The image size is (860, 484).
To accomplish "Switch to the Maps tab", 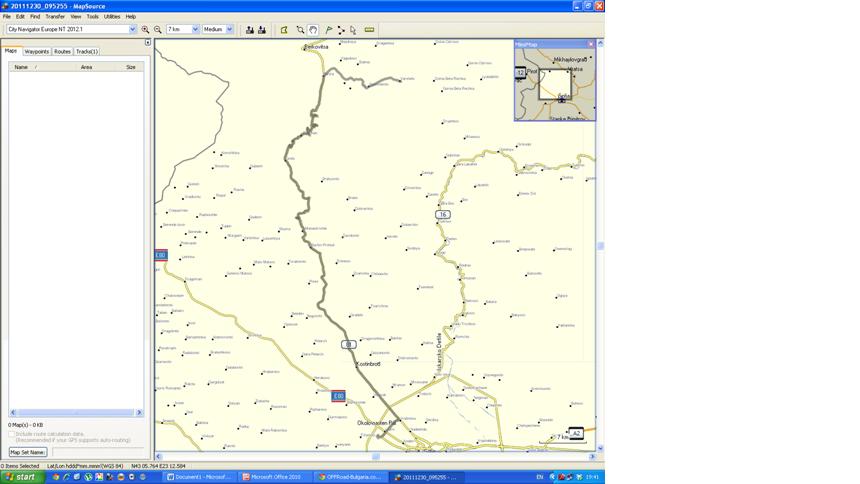I will pyautogui.click(x=11, y=50).
